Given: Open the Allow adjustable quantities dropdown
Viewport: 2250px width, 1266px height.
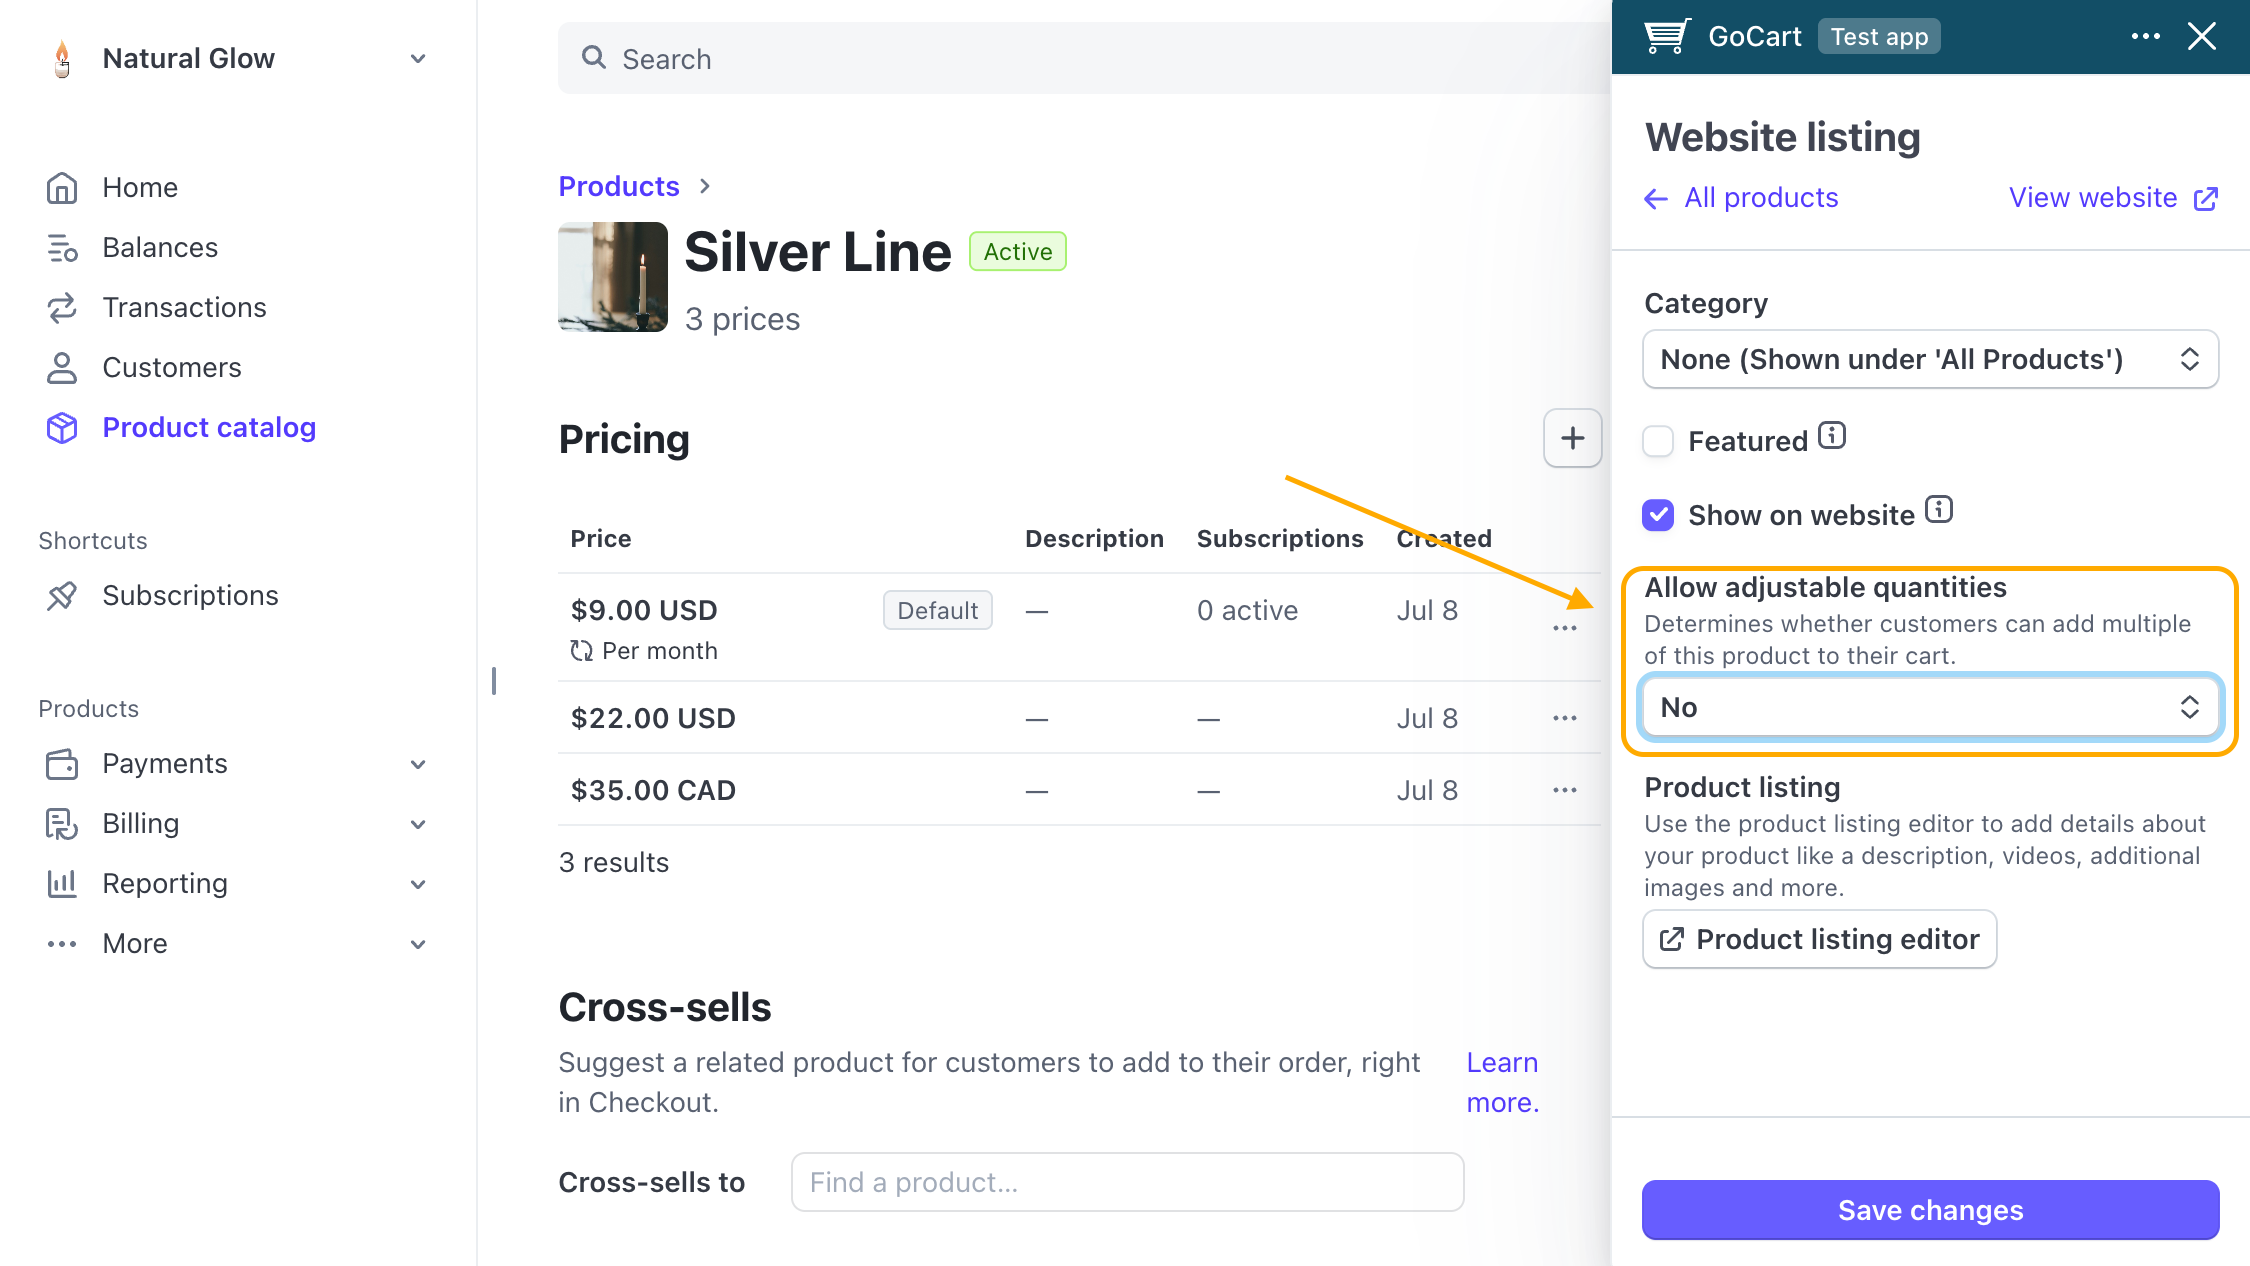Looking at the screenshot, I should pyautogui.click(x=1930, y=708).
